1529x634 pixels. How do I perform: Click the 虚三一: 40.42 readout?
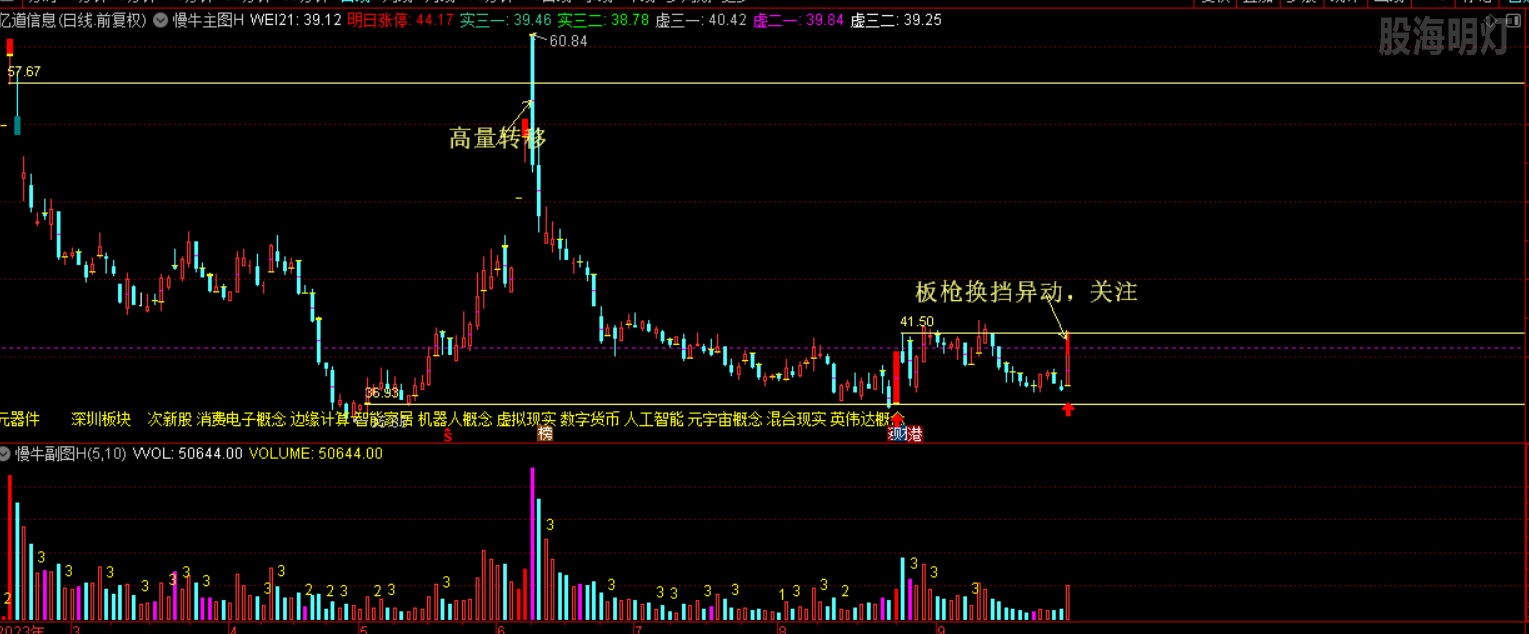701,19
